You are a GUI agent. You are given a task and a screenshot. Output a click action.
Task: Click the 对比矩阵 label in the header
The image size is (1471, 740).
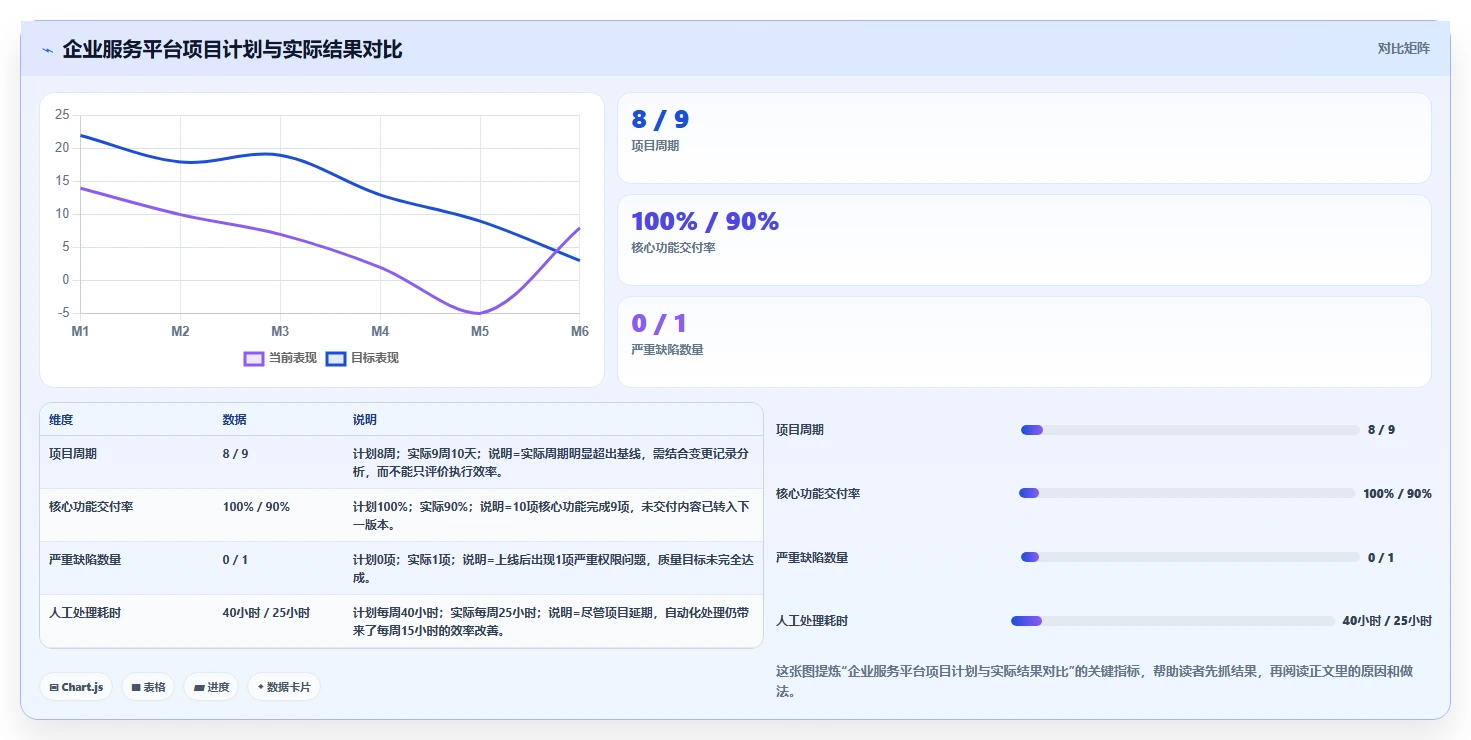1403,49
